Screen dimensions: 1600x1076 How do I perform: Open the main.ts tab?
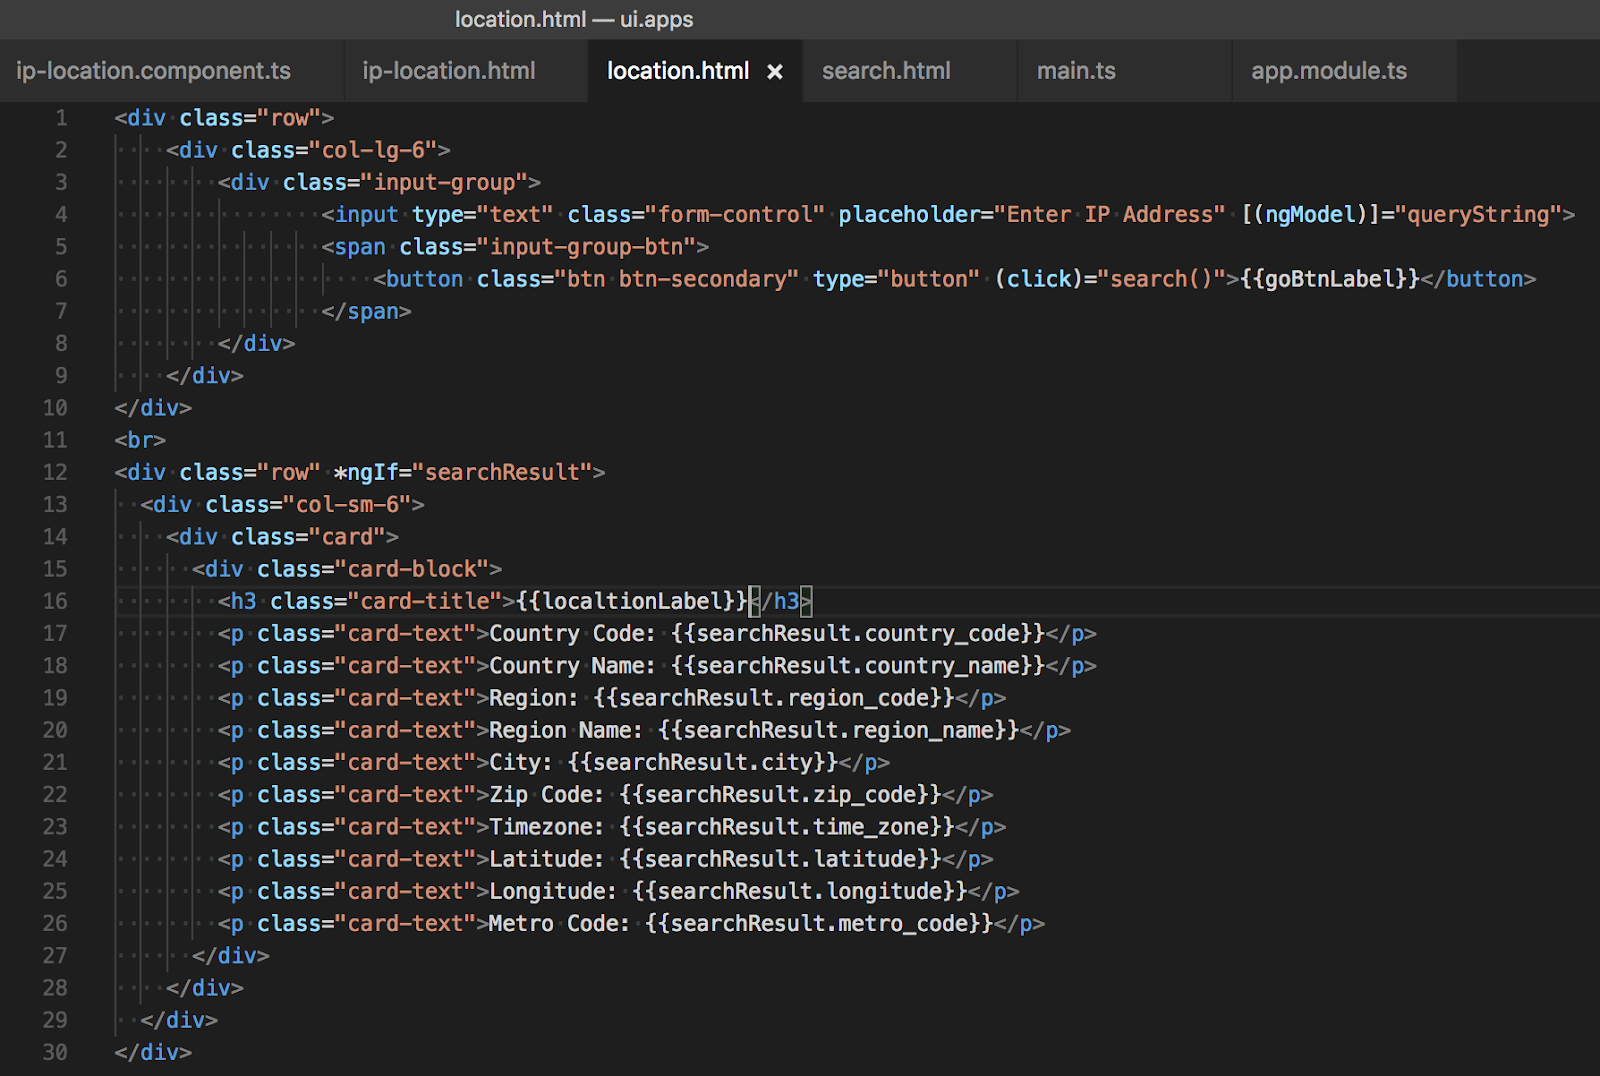pos(1075,71)
